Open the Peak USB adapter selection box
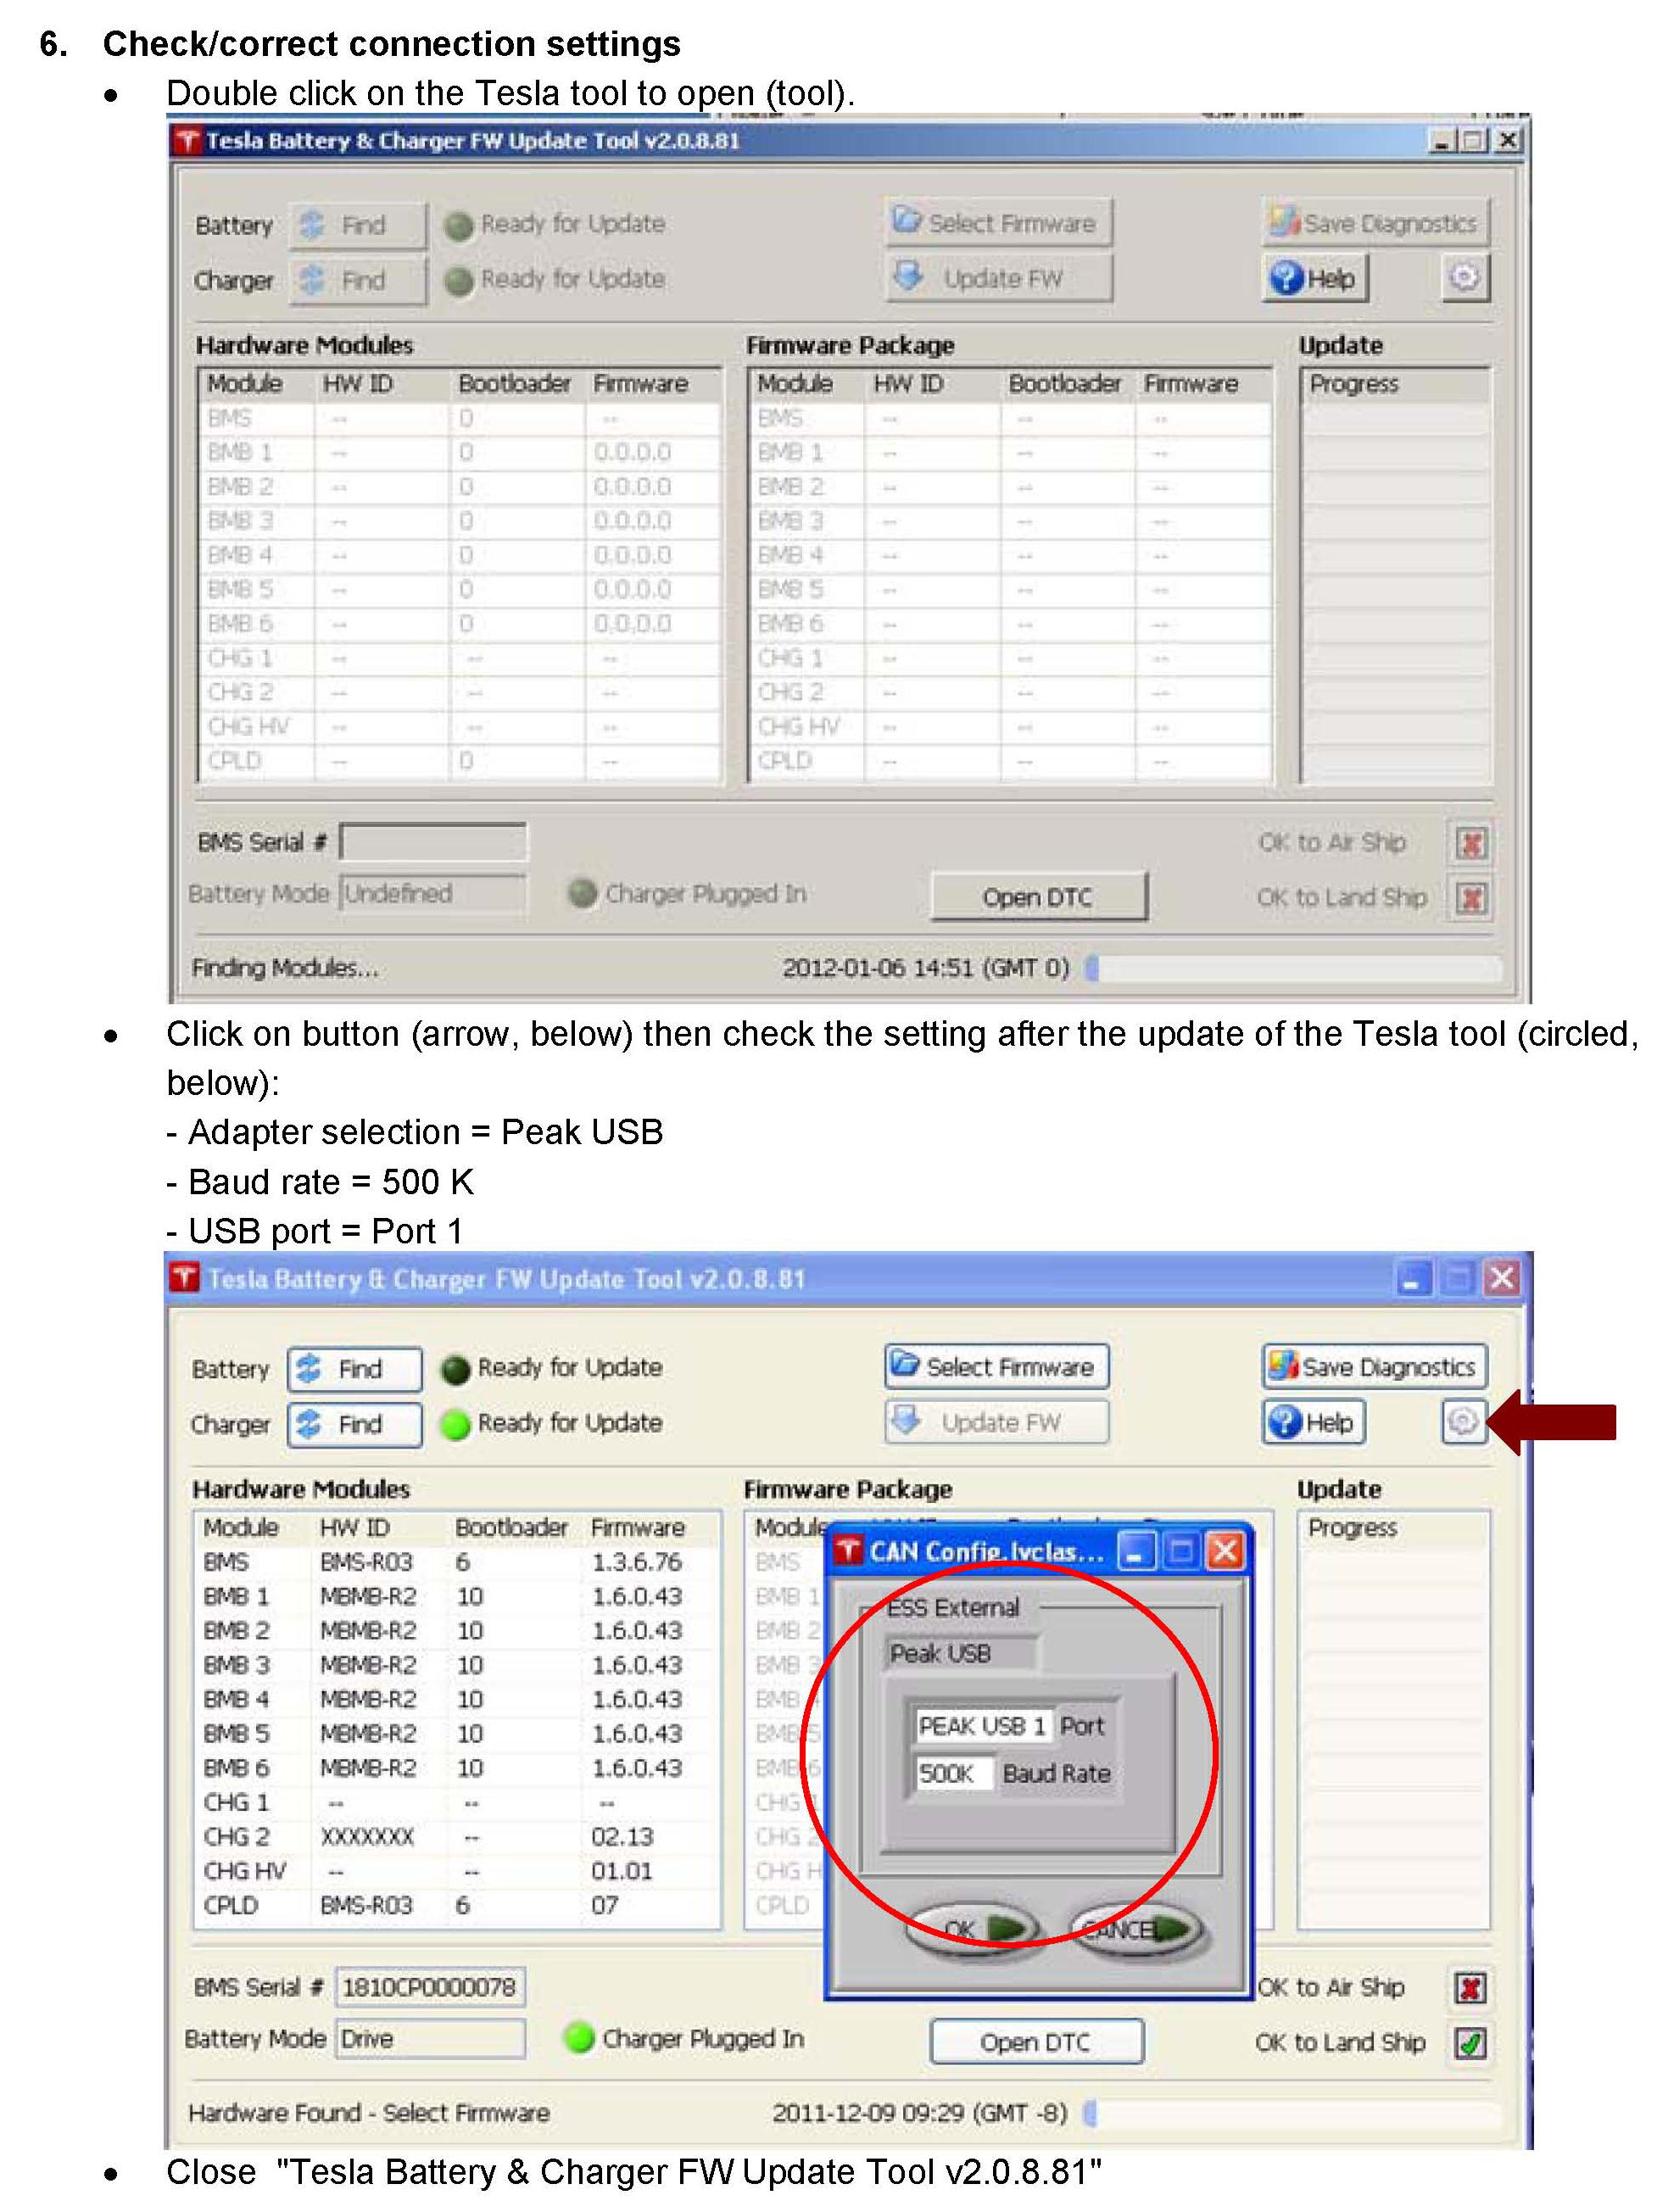This screenshot has width=1657, height=2212. pyautogui.click(x=960, y=1654)
